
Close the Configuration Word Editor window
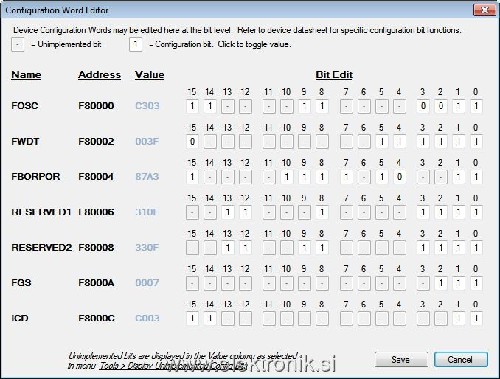(x=484, y=10)
